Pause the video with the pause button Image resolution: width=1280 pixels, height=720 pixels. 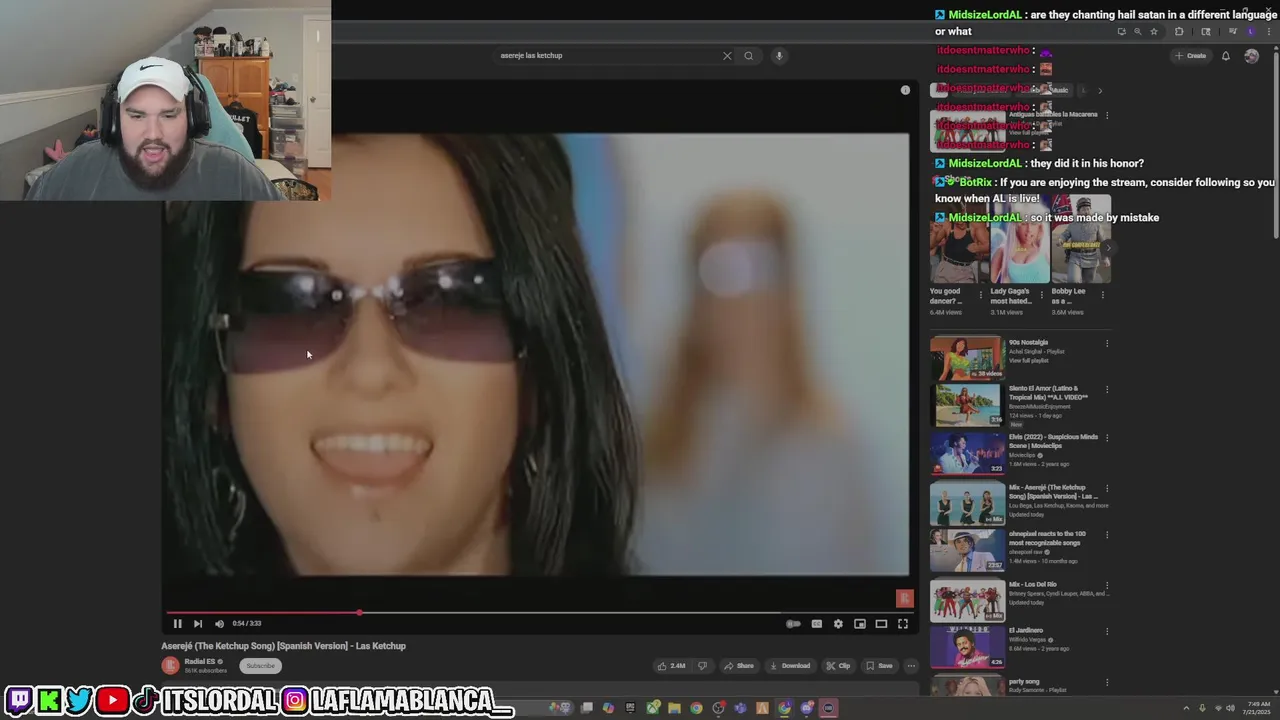[177, 624]
